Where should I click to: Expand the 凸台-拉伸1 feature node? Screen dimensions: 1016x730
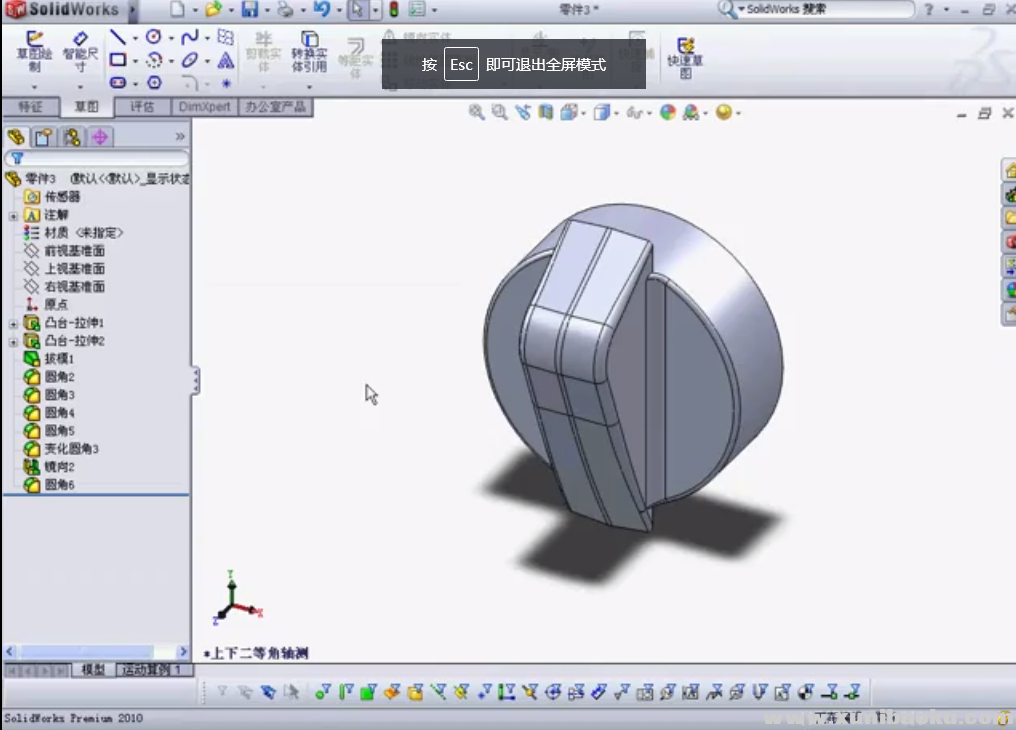pyautogui.click(x=13, y=323)
